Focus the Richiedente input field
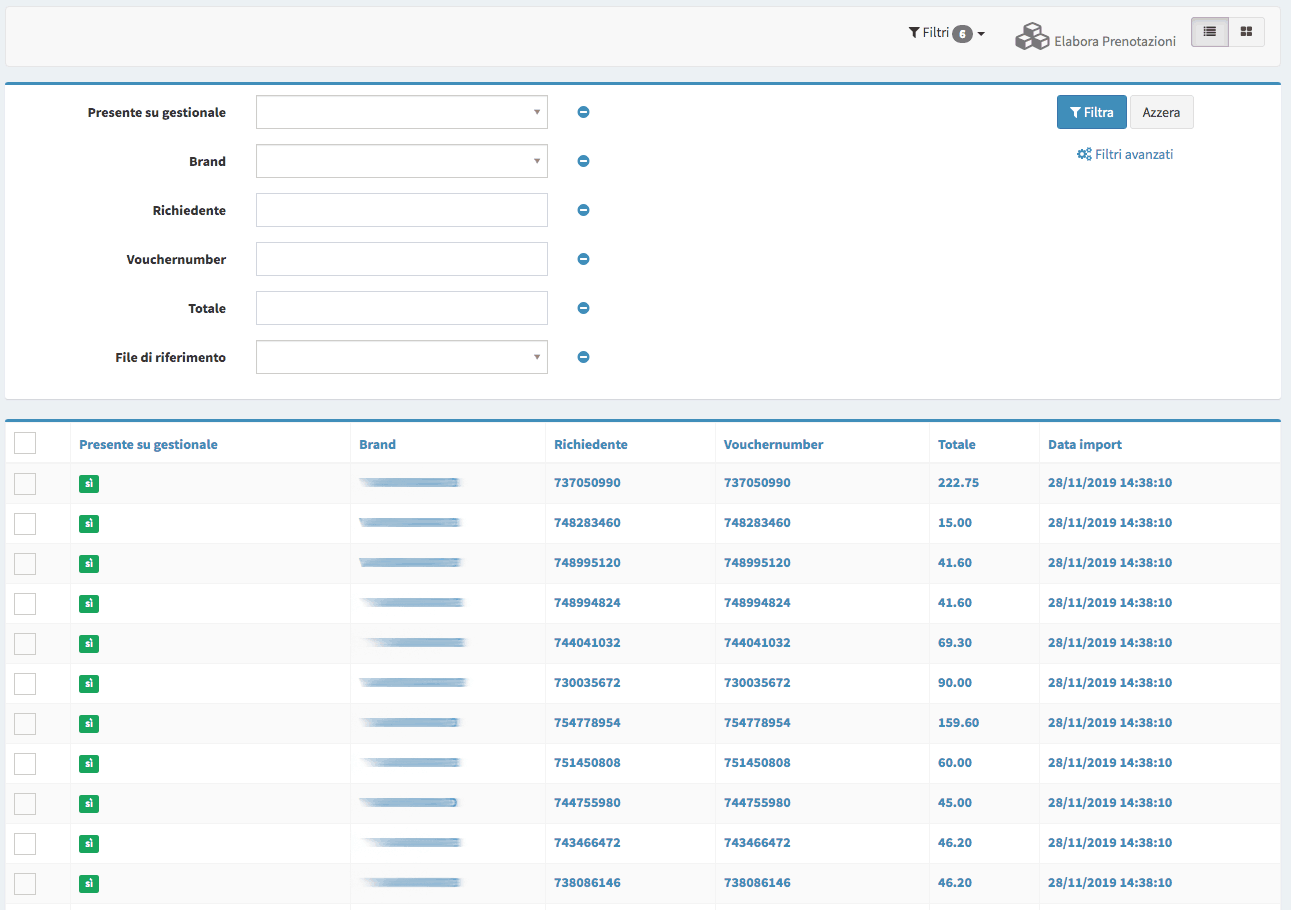This screenshot has height=910, width=1291. pos(402,210)
